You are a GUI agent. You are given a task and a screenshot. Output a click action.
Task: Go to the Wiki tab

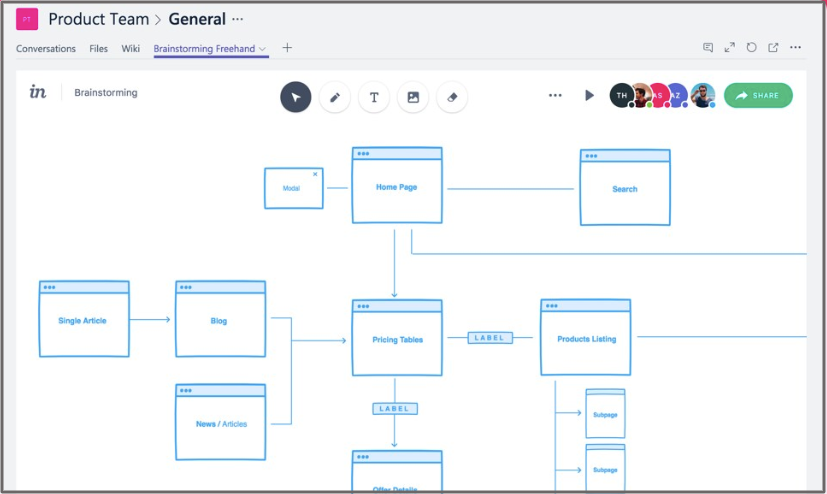(131, 48)
